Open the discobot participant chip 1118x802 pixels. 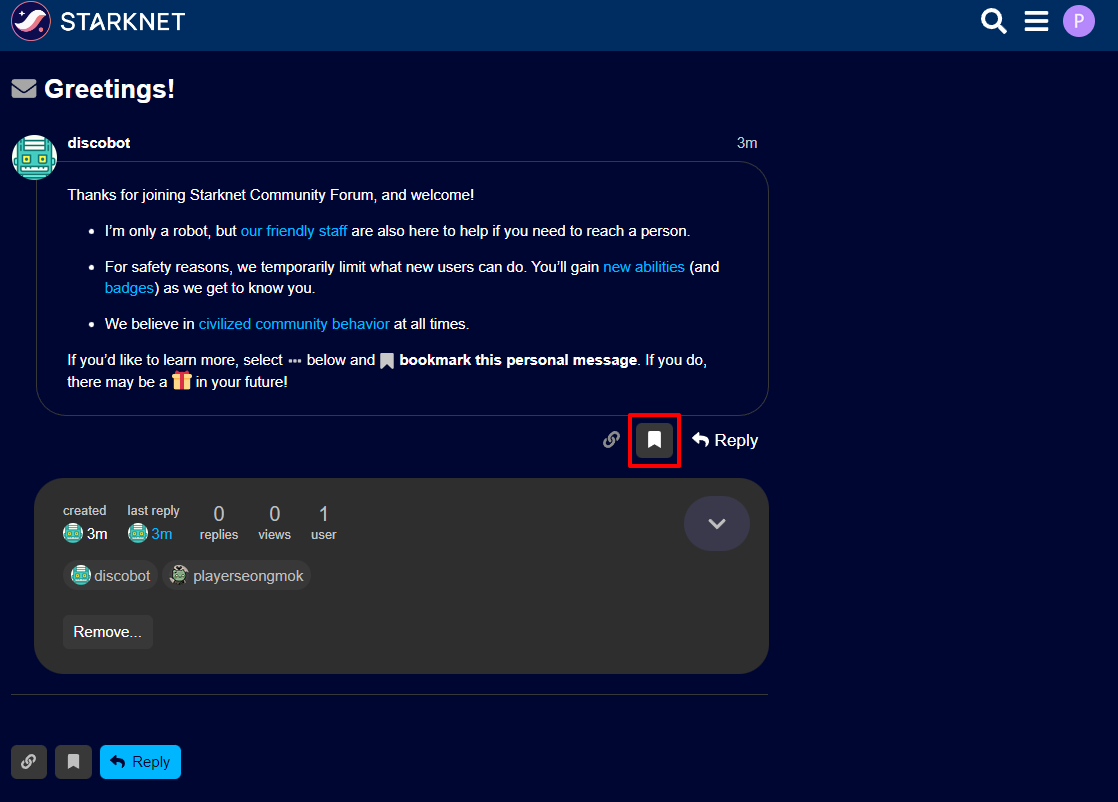[x=111, y=575]
